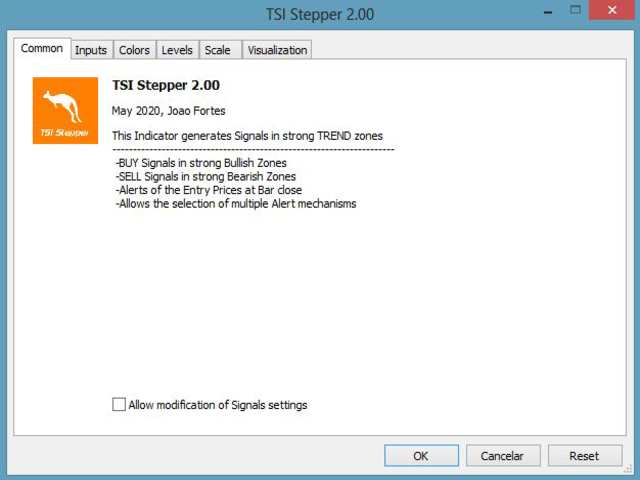640x480 pixels.
Task: Click the window resize grip at the corner
Action: pos(628,469)
